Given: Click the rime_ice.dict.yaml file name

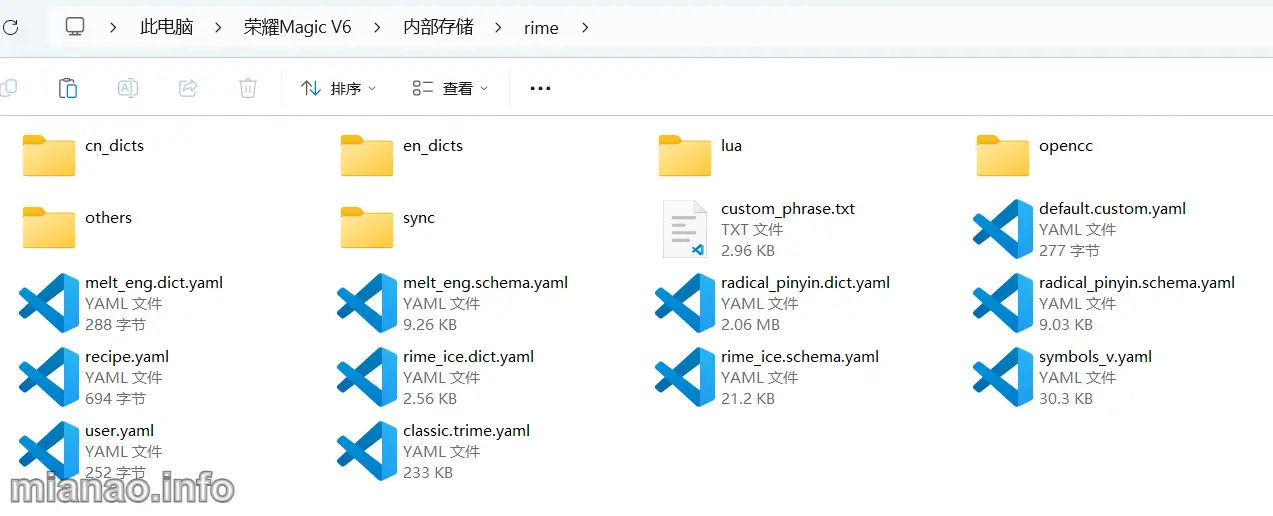Looking at the screenshot, I should click(469, 357).
